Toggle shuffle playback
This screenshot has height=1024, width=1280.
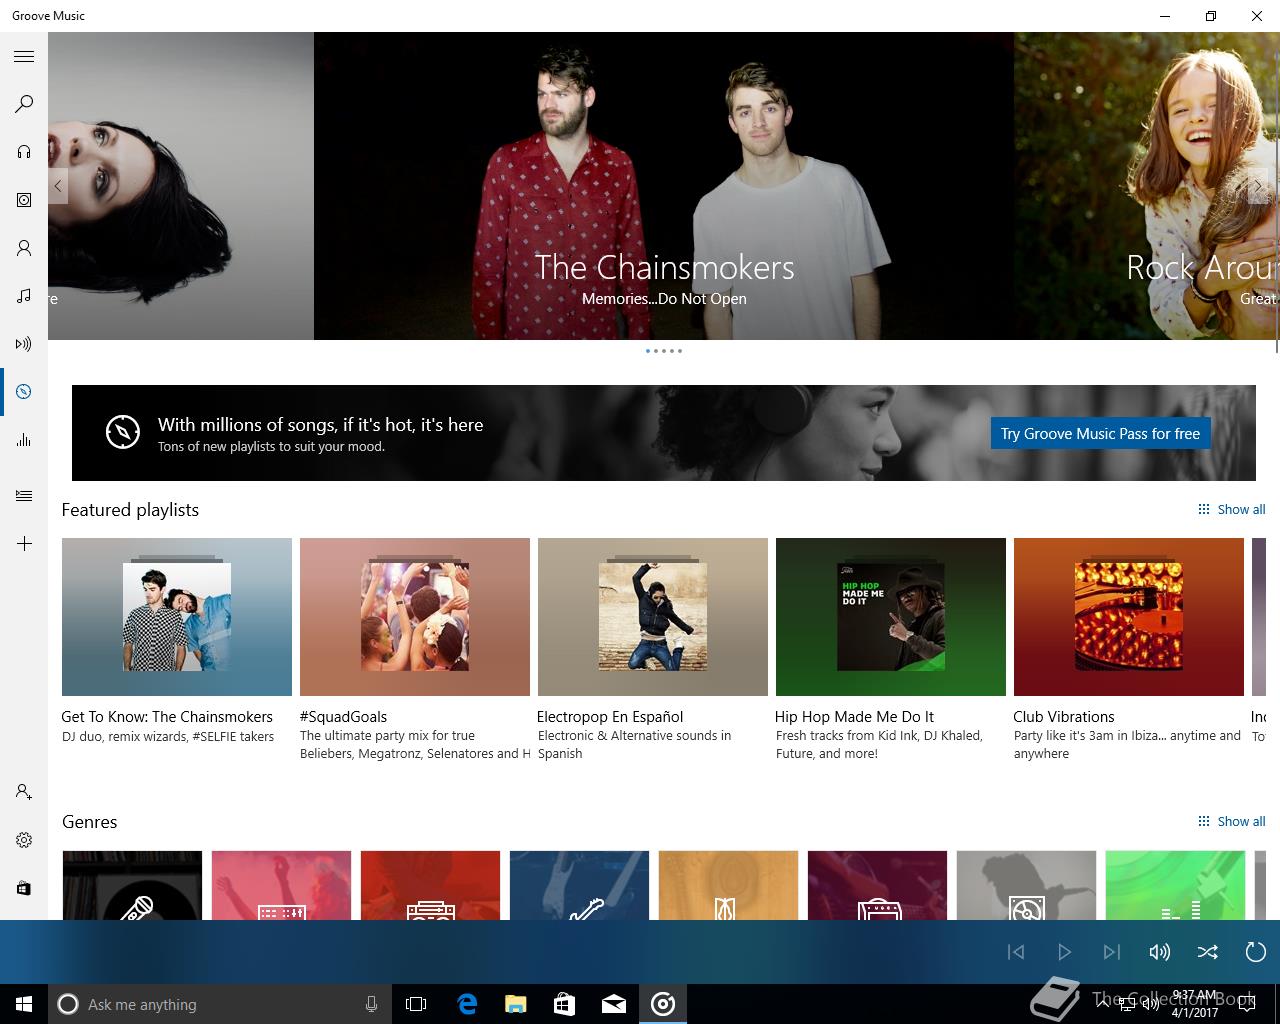point(1208,952)
